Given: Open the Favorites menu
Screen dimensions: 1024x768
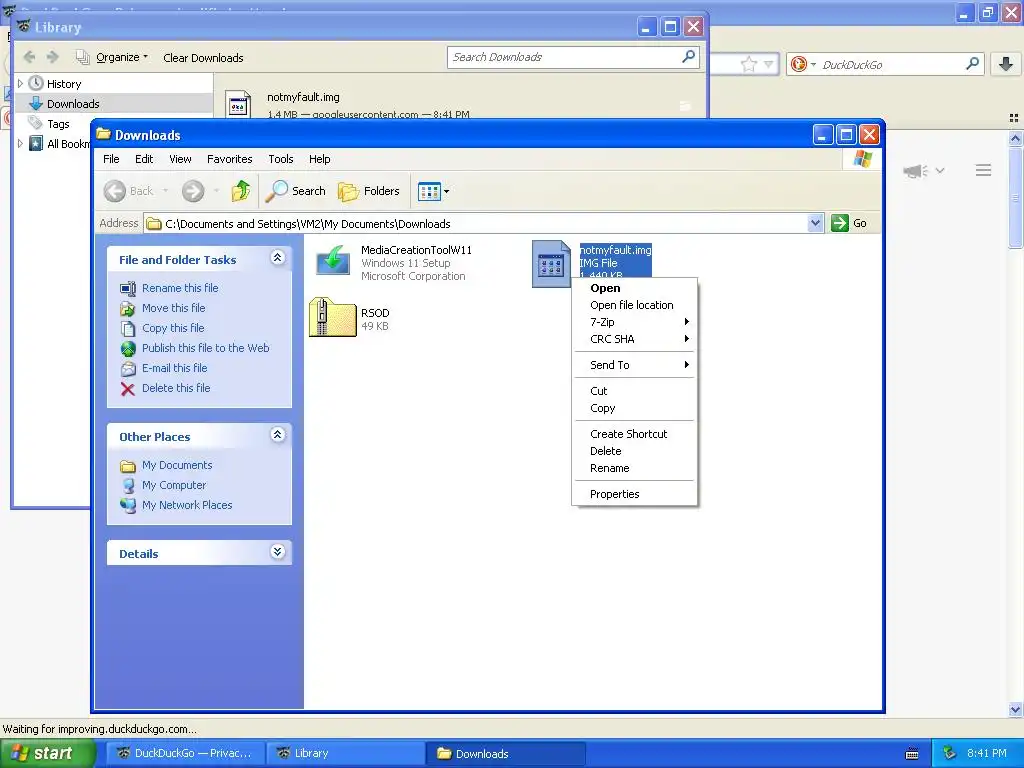Looking at the screenshot, I should click(x=229, y=159).
